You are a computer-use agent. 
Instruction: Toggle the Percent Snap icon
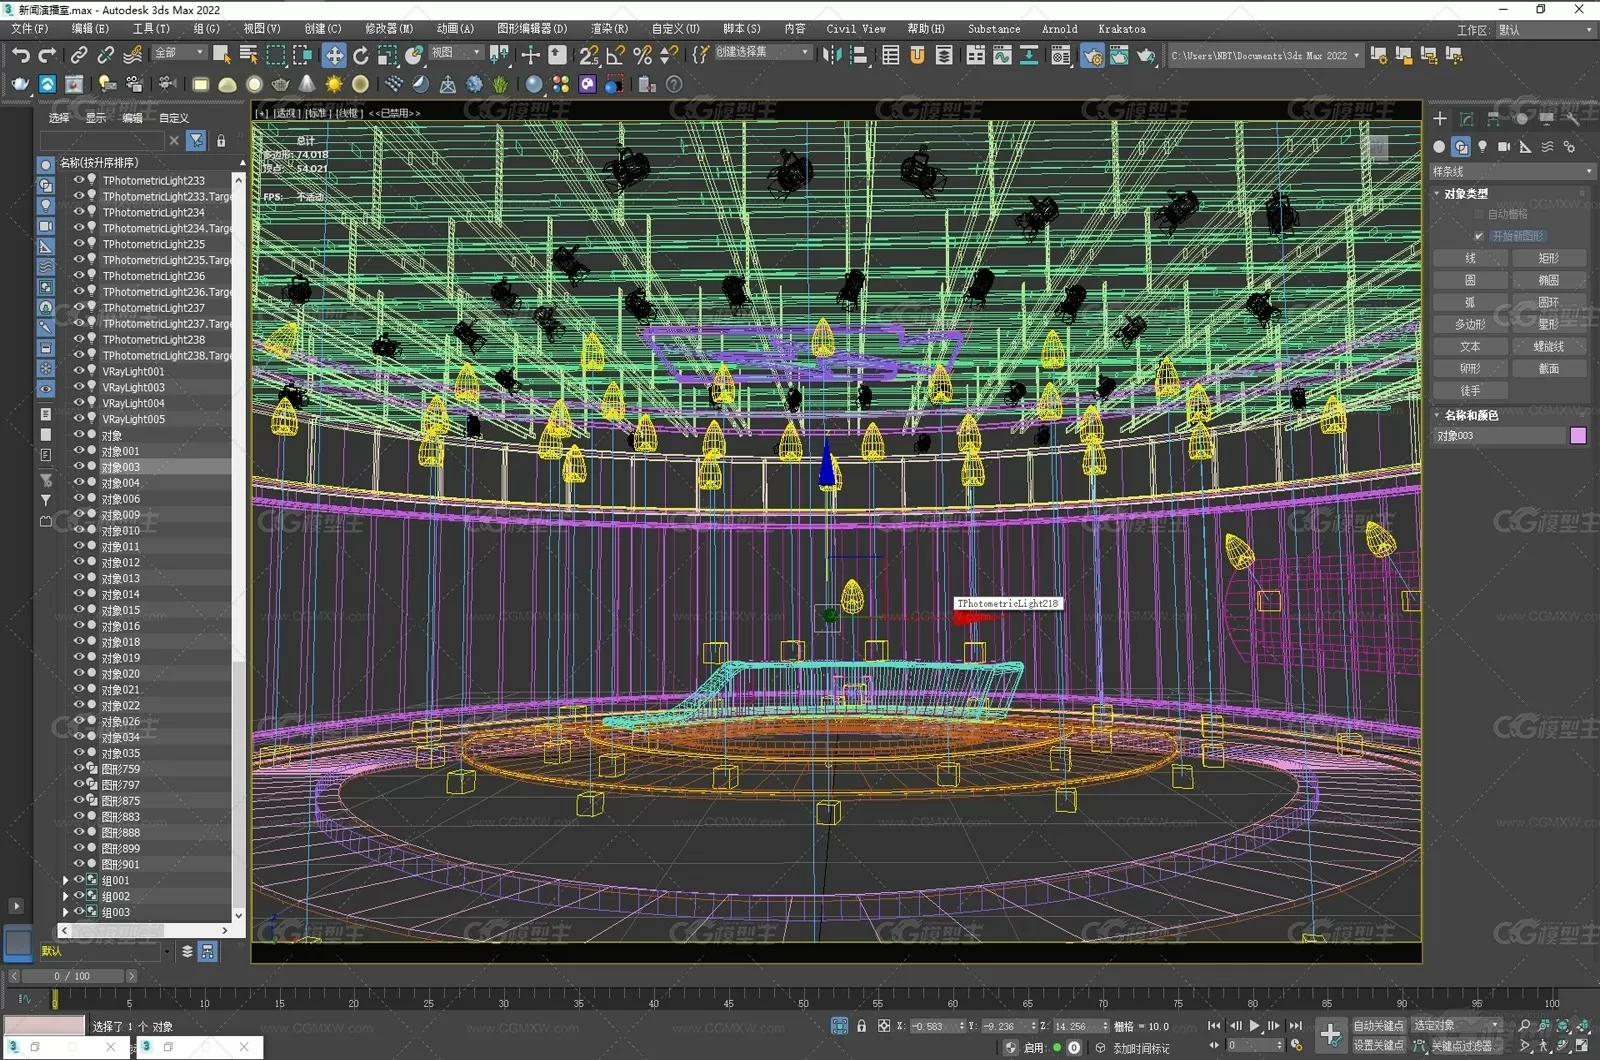click(x=642, y=55)
